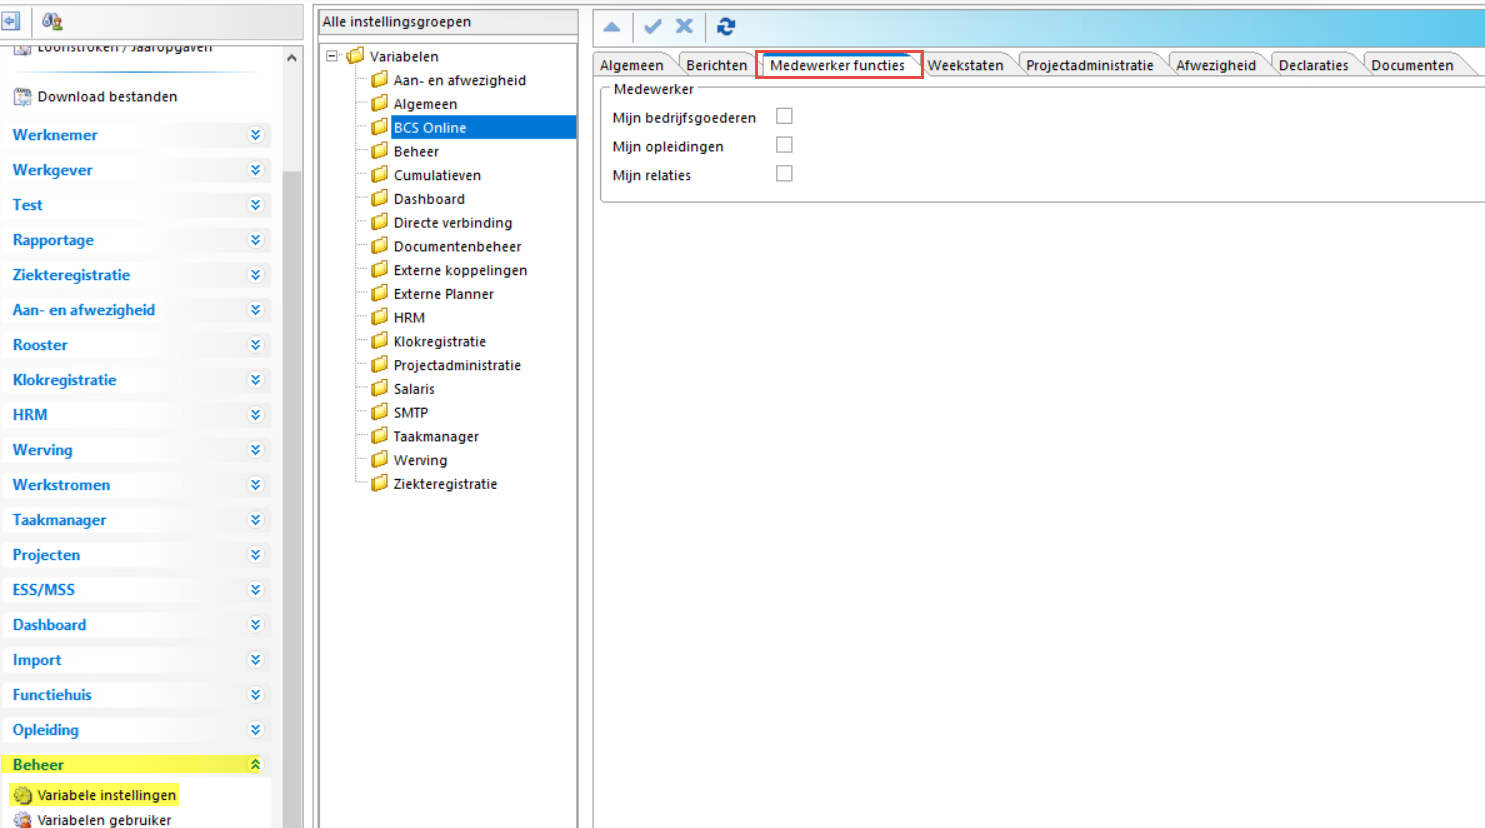The width and height of the screenshot is (1485, 828).
Task: Select Ziekteregistratie in settings tree
Action: (445, 483)
